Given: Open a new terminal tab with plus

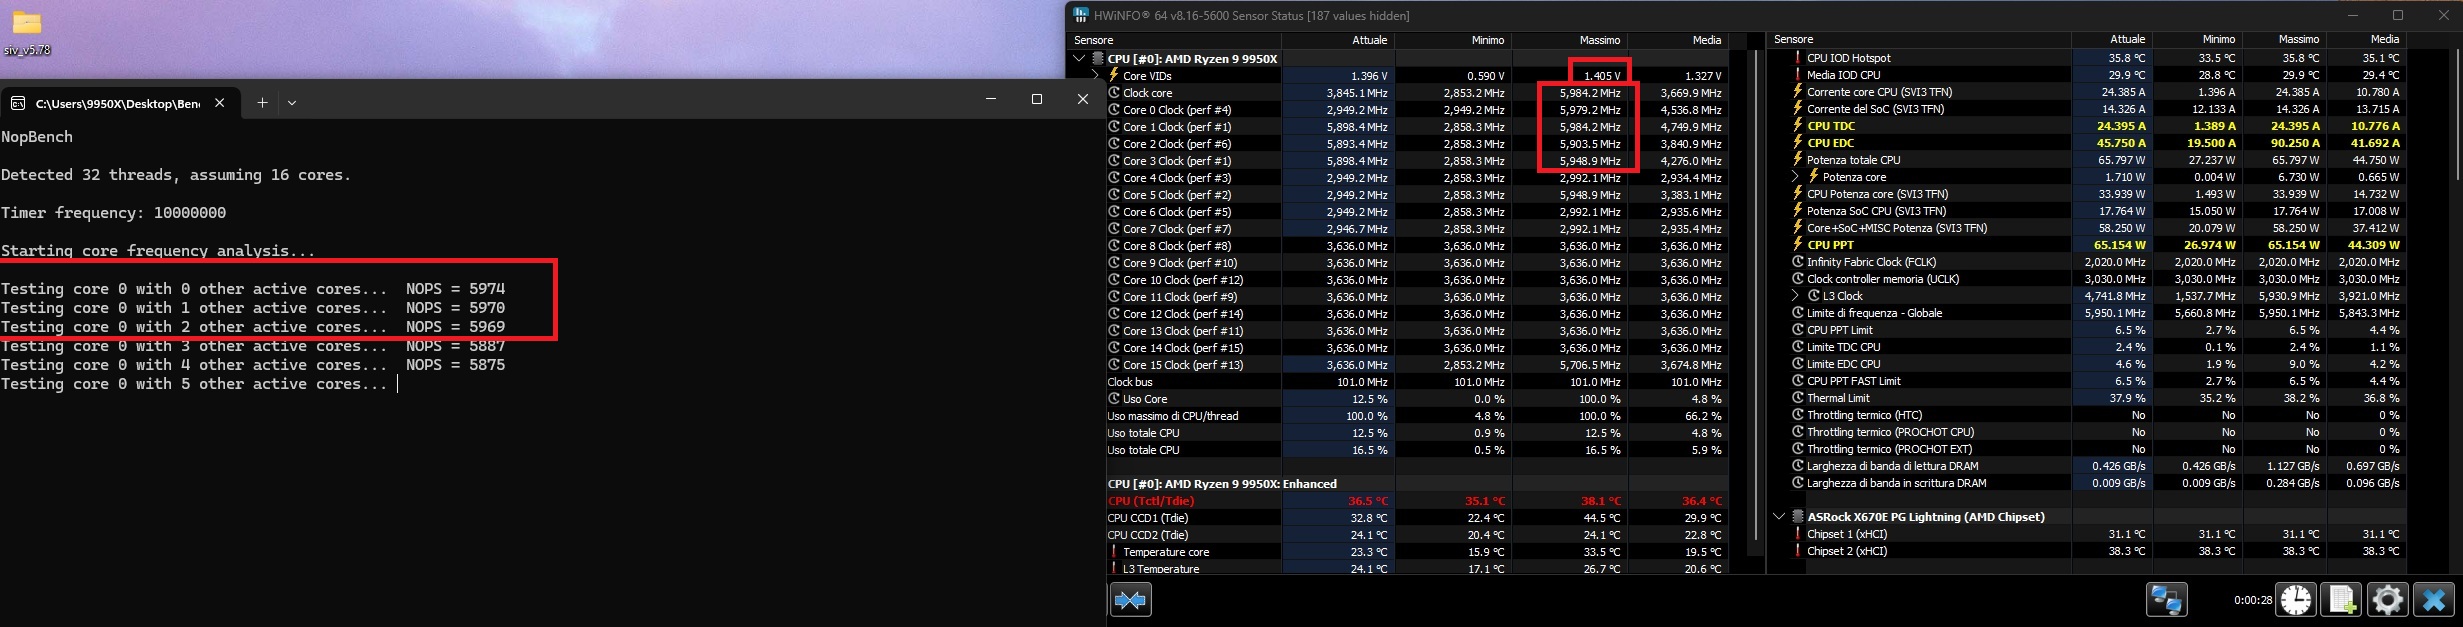Looking at the screenshot, I should click(262, 102).
